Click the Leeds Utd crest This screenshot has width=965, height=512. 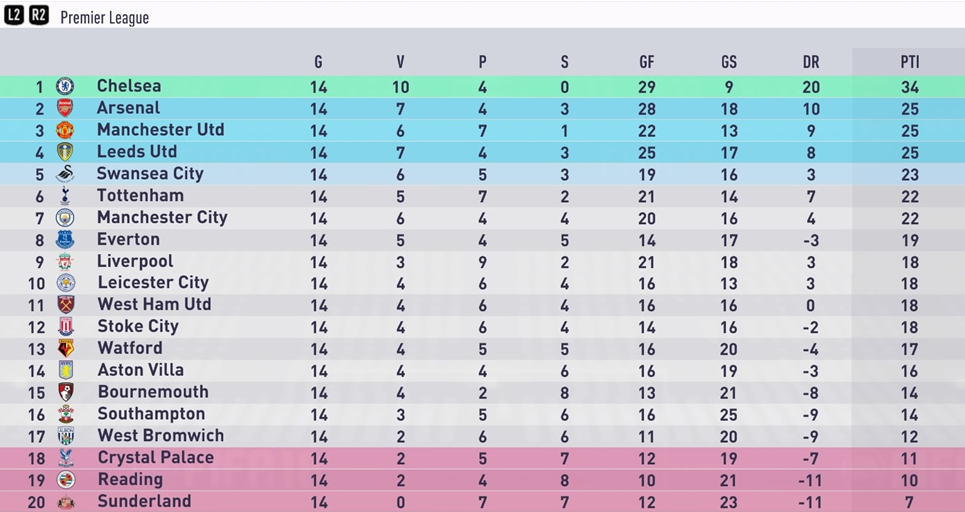click(65, 152)
